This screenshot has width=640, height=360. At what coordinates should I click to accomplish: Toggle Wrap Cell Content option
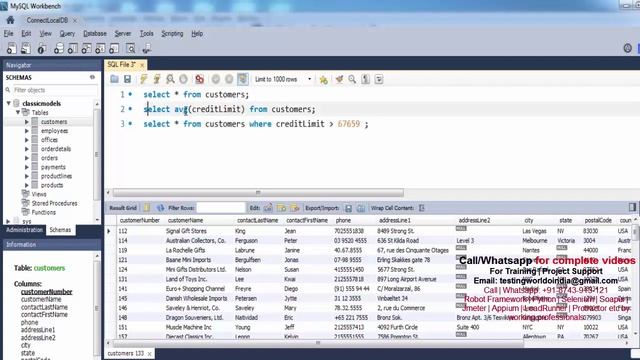422,208
